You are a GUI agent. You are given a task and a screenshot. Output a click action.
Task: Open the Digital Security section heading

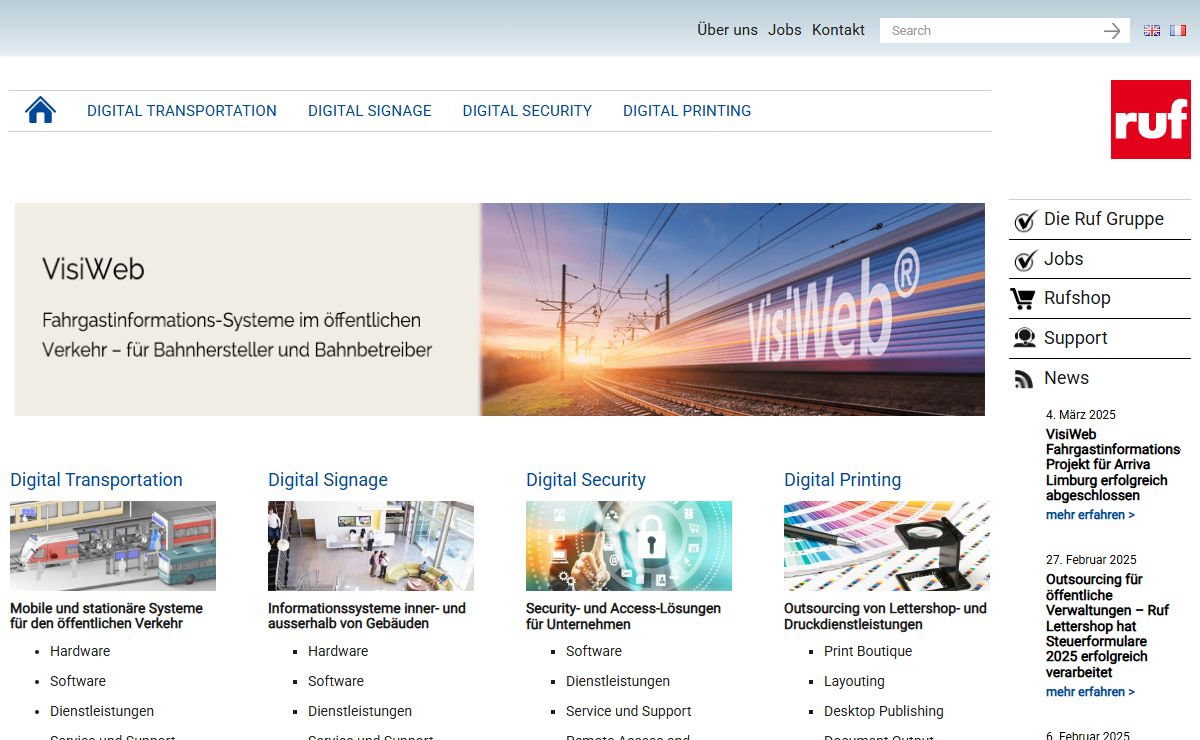(586, 480)
